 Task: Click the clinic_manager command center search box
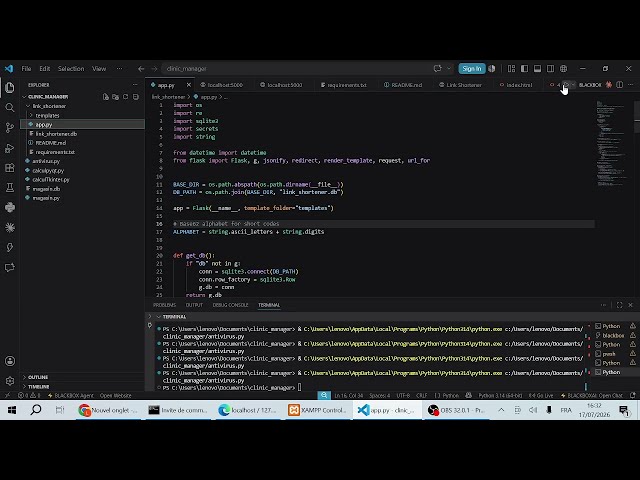click(x=296, y=69)
